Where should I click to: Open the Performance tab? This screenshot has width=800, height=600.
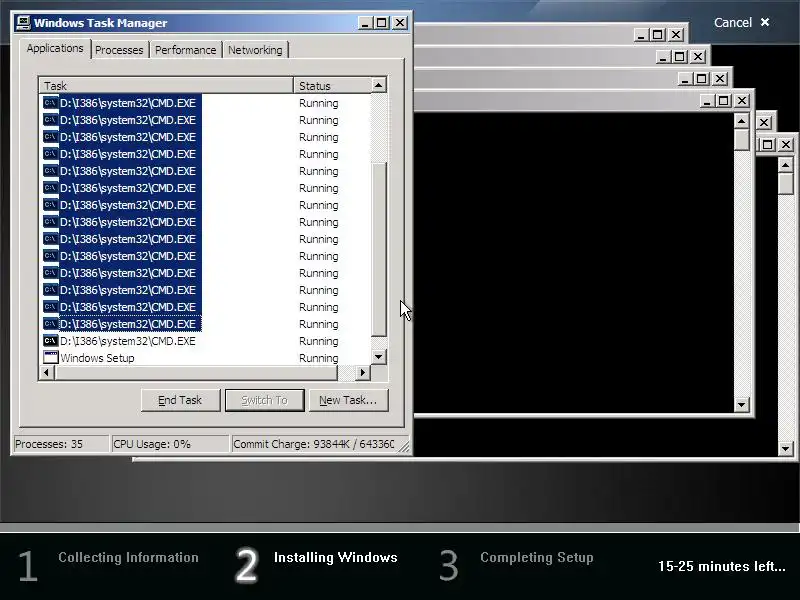186,50
